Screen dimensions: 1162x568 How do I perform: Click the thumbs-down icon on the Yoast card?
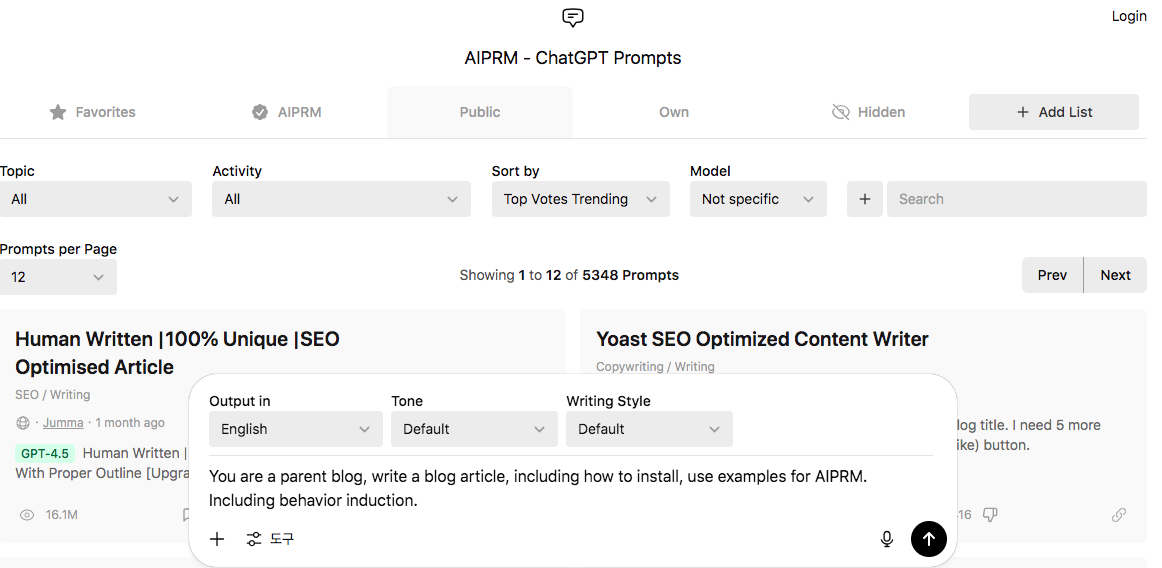coord(989,514)
